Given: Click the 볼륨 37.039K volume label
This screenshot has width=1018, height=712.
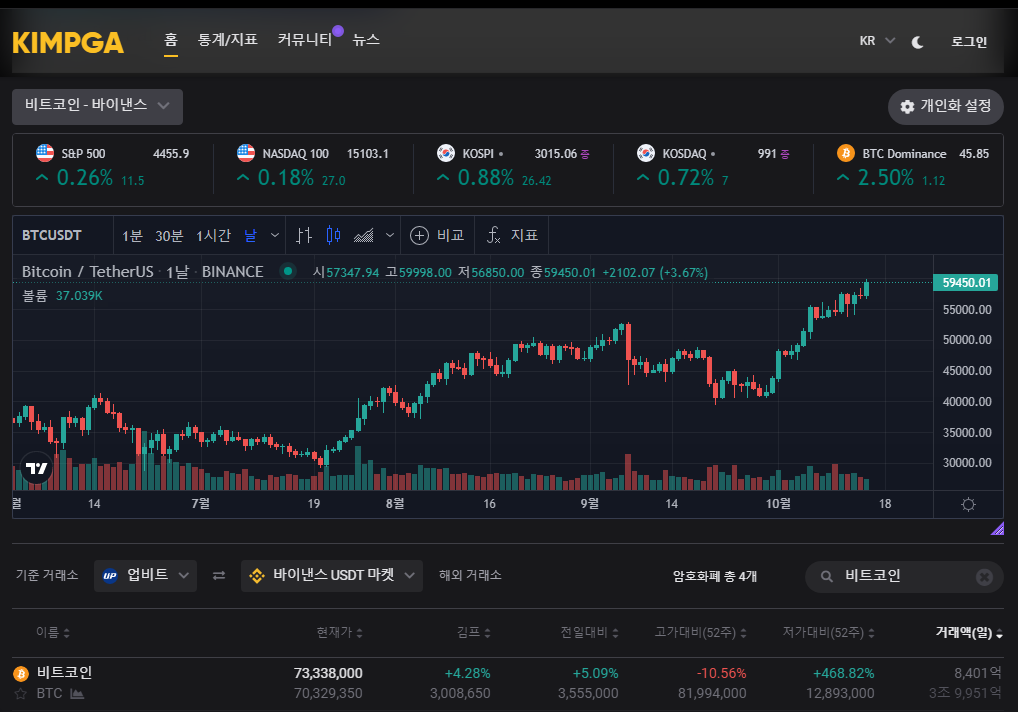Looking at the screenshot, I should [62, 295].
